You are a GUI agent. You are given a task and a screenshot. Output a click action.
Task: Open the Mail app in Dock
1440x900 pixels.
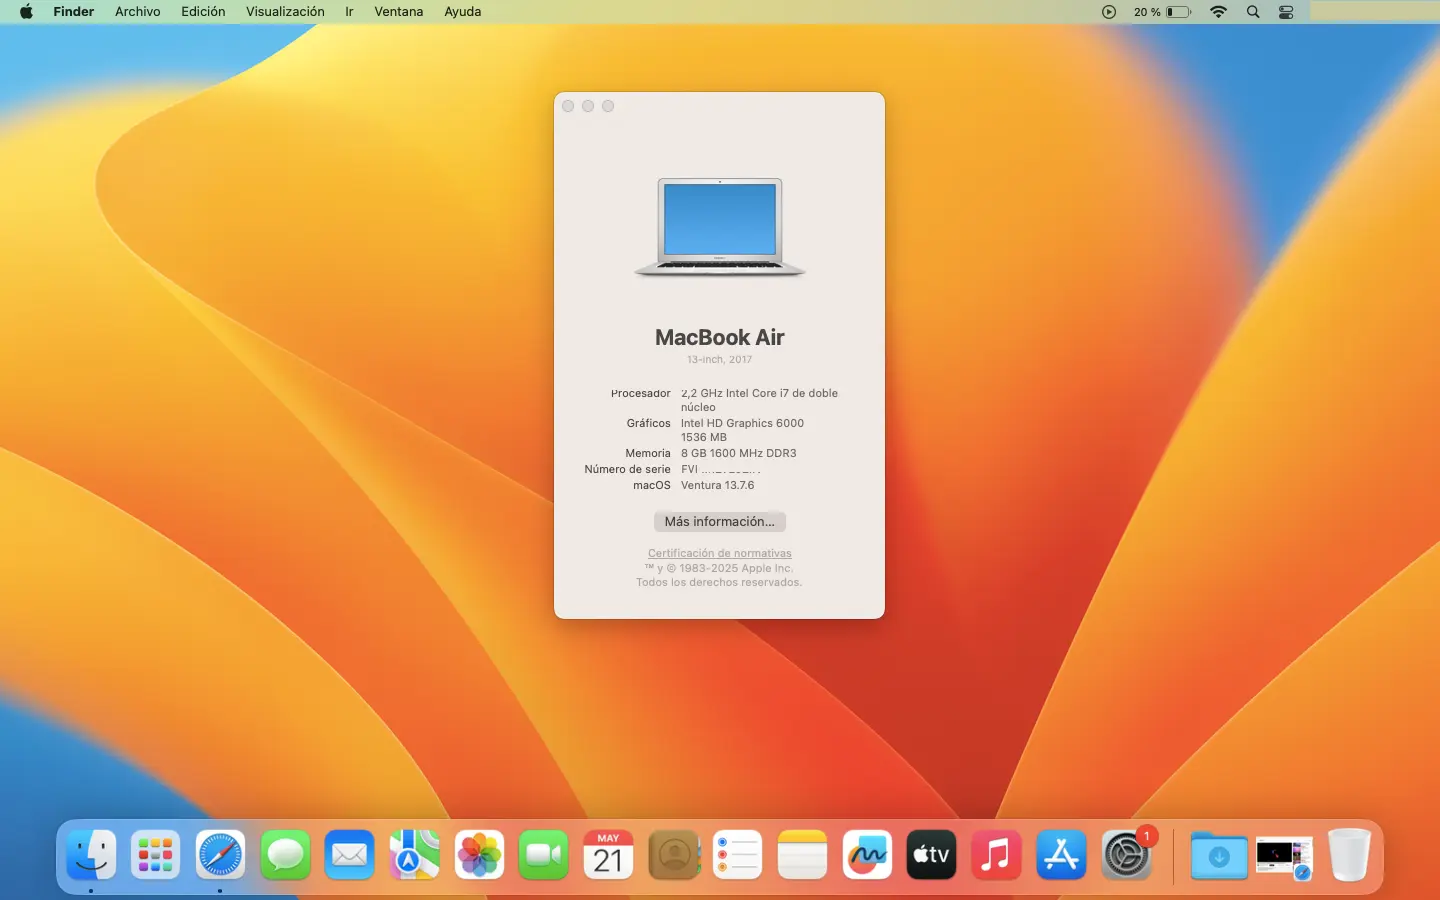349,855
